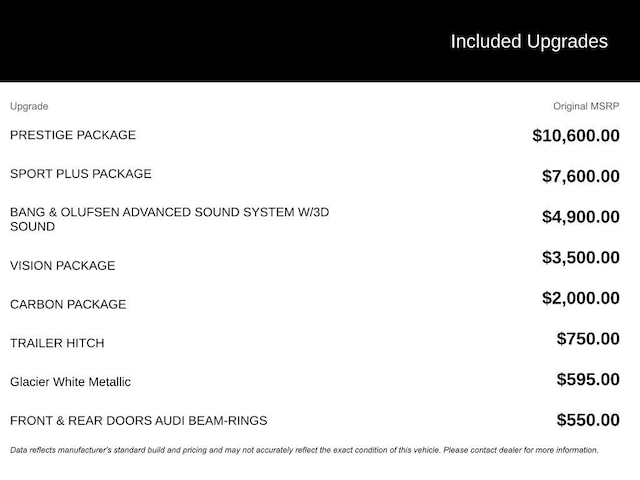Select the CARBON PACKAGE entry
This screenshot has width=640, height=480.
(x=68, y=304)
